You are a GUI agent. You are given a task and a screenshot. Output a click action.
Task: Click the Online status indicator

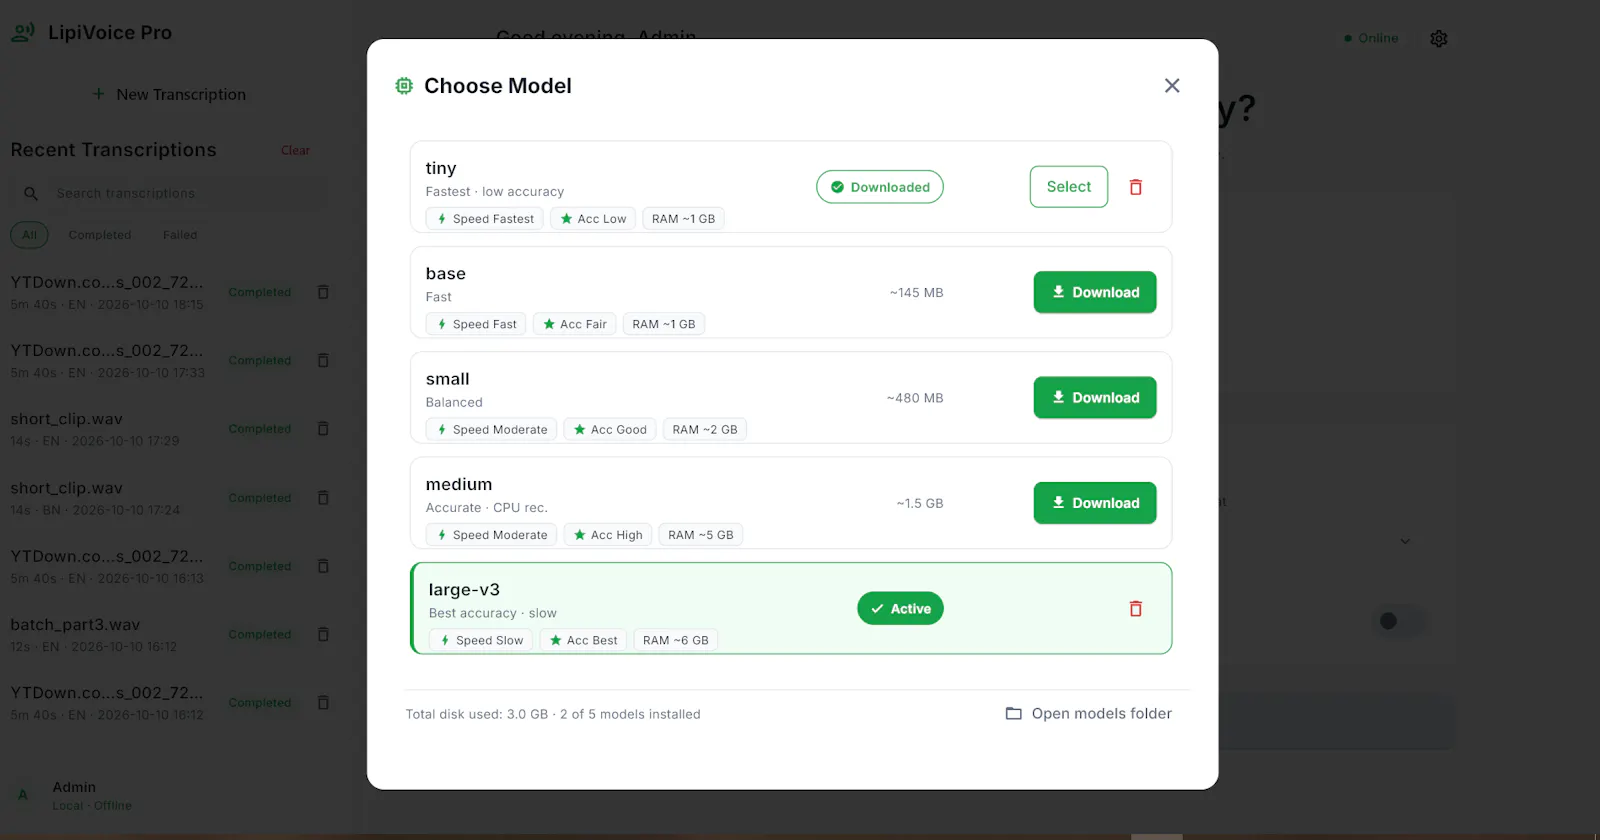pos(1371,38)
